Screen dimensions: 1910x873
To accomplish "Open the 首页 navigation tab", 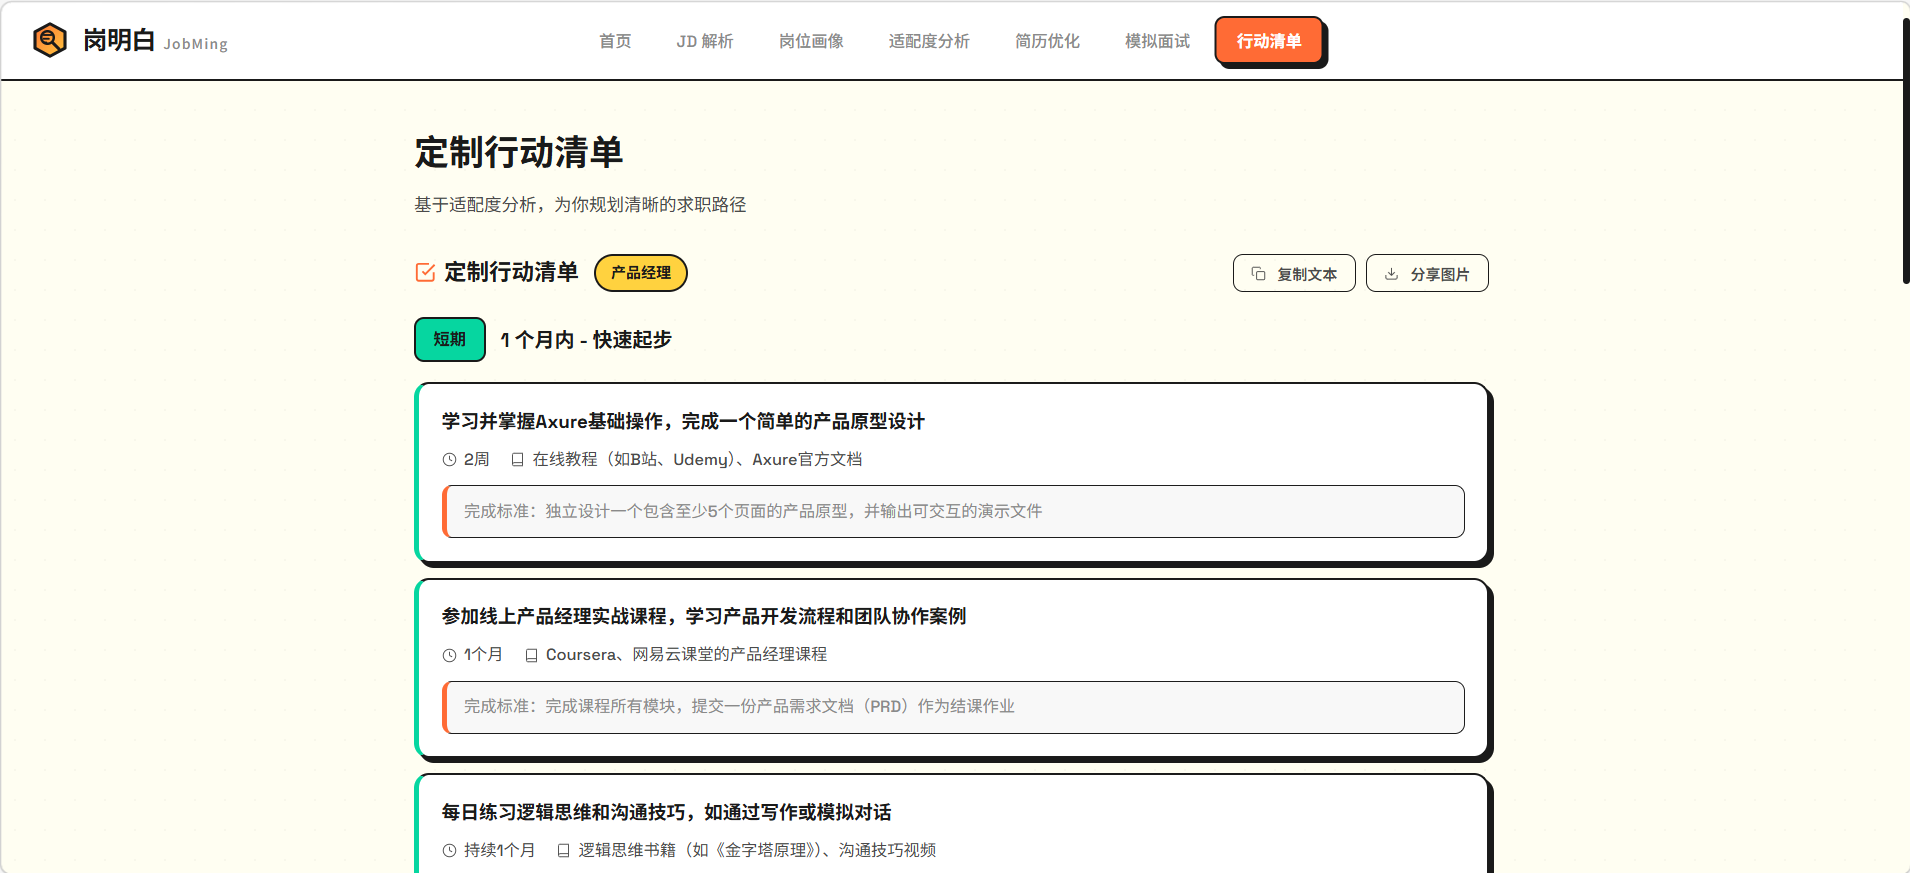I will pyautogui.click(x=615, y=41).
